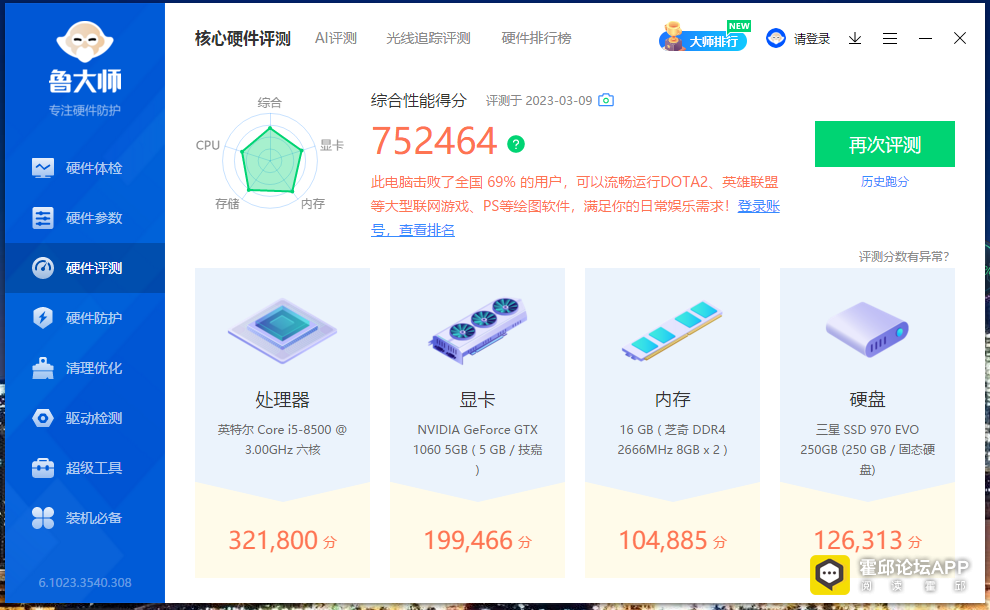Click the version number 6.1023.3540.308

tap(85, 583)
